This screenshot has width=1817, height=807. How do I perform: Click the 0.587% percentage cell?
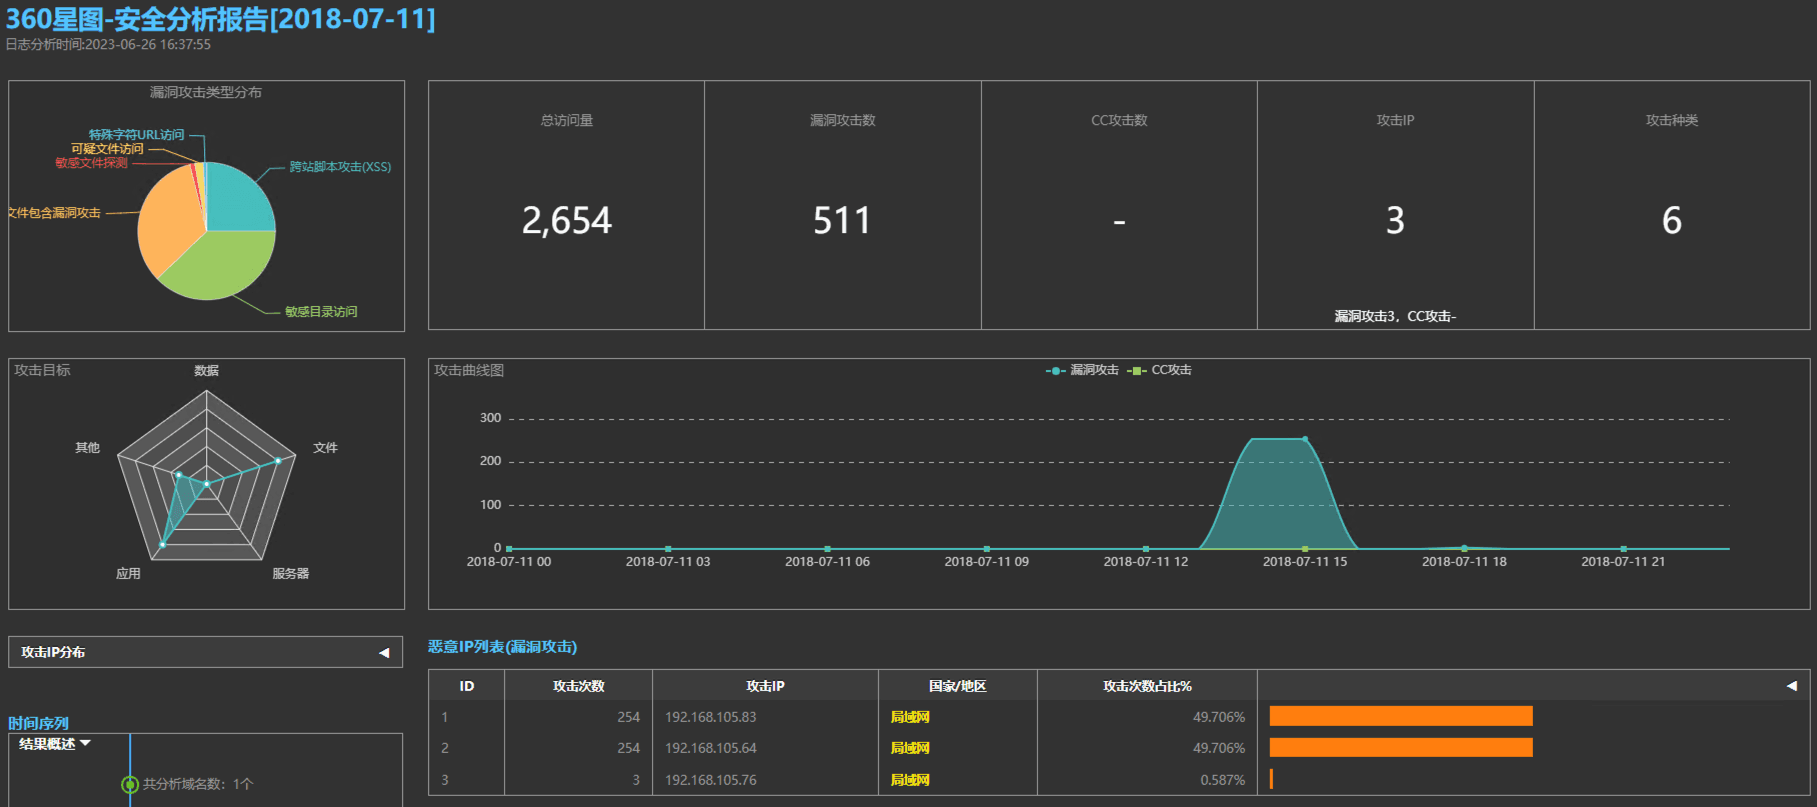click(1222, 780)
